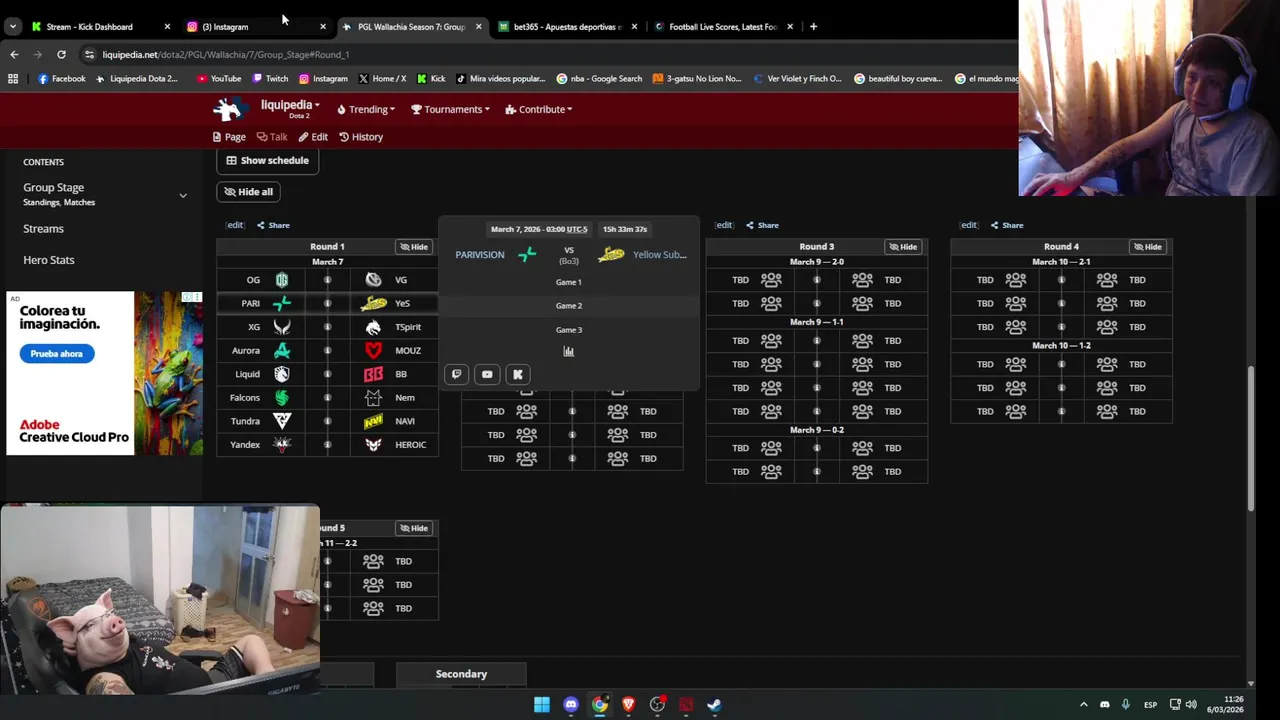Open Brave browser from the taskbar

click(x=628, y=705)
